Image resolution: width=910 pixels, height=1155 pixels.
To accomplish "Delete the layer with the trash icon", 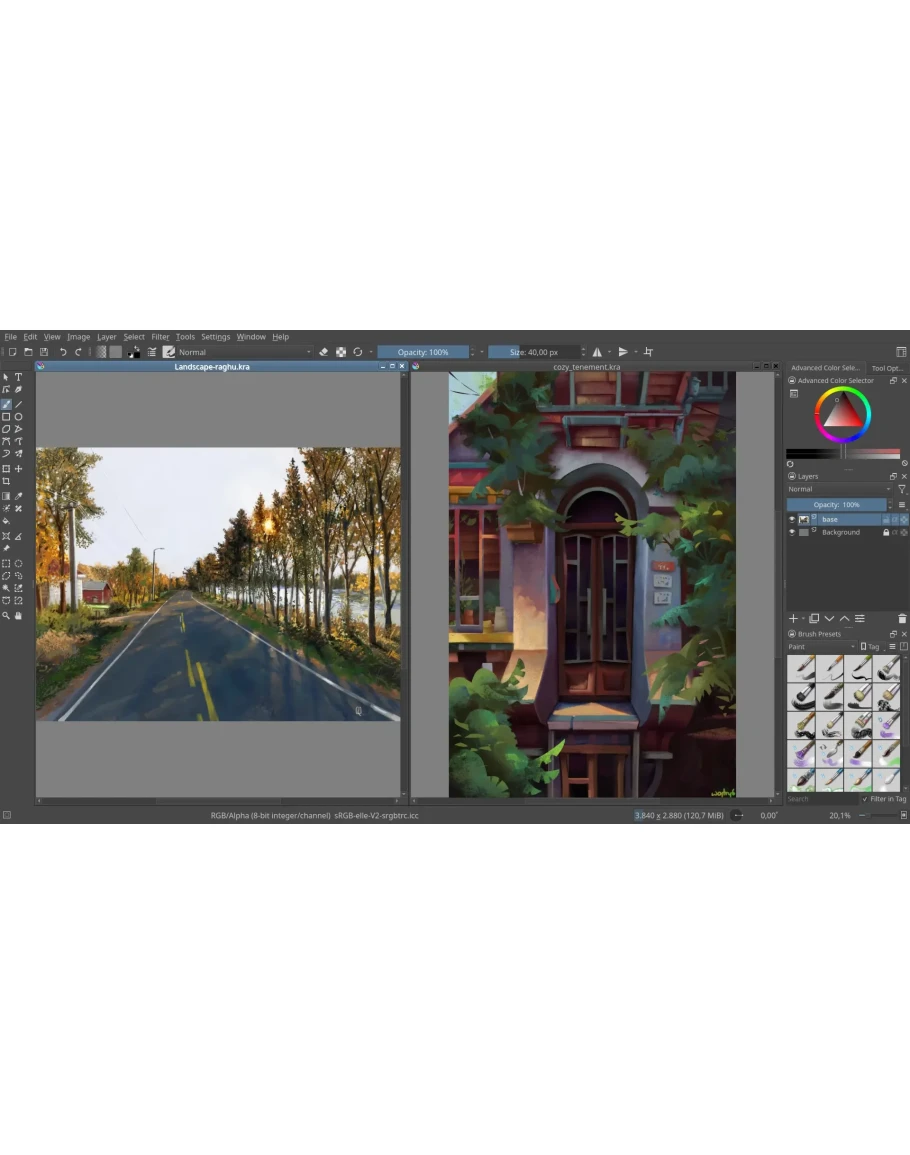I will (902, 619).
